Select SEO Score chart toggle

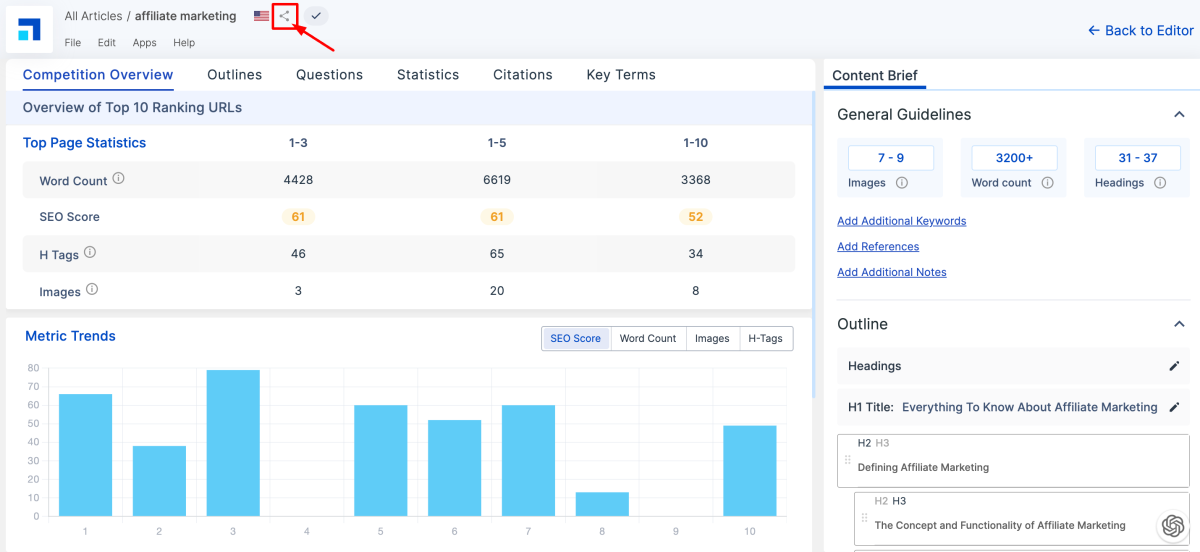point(575,339)
